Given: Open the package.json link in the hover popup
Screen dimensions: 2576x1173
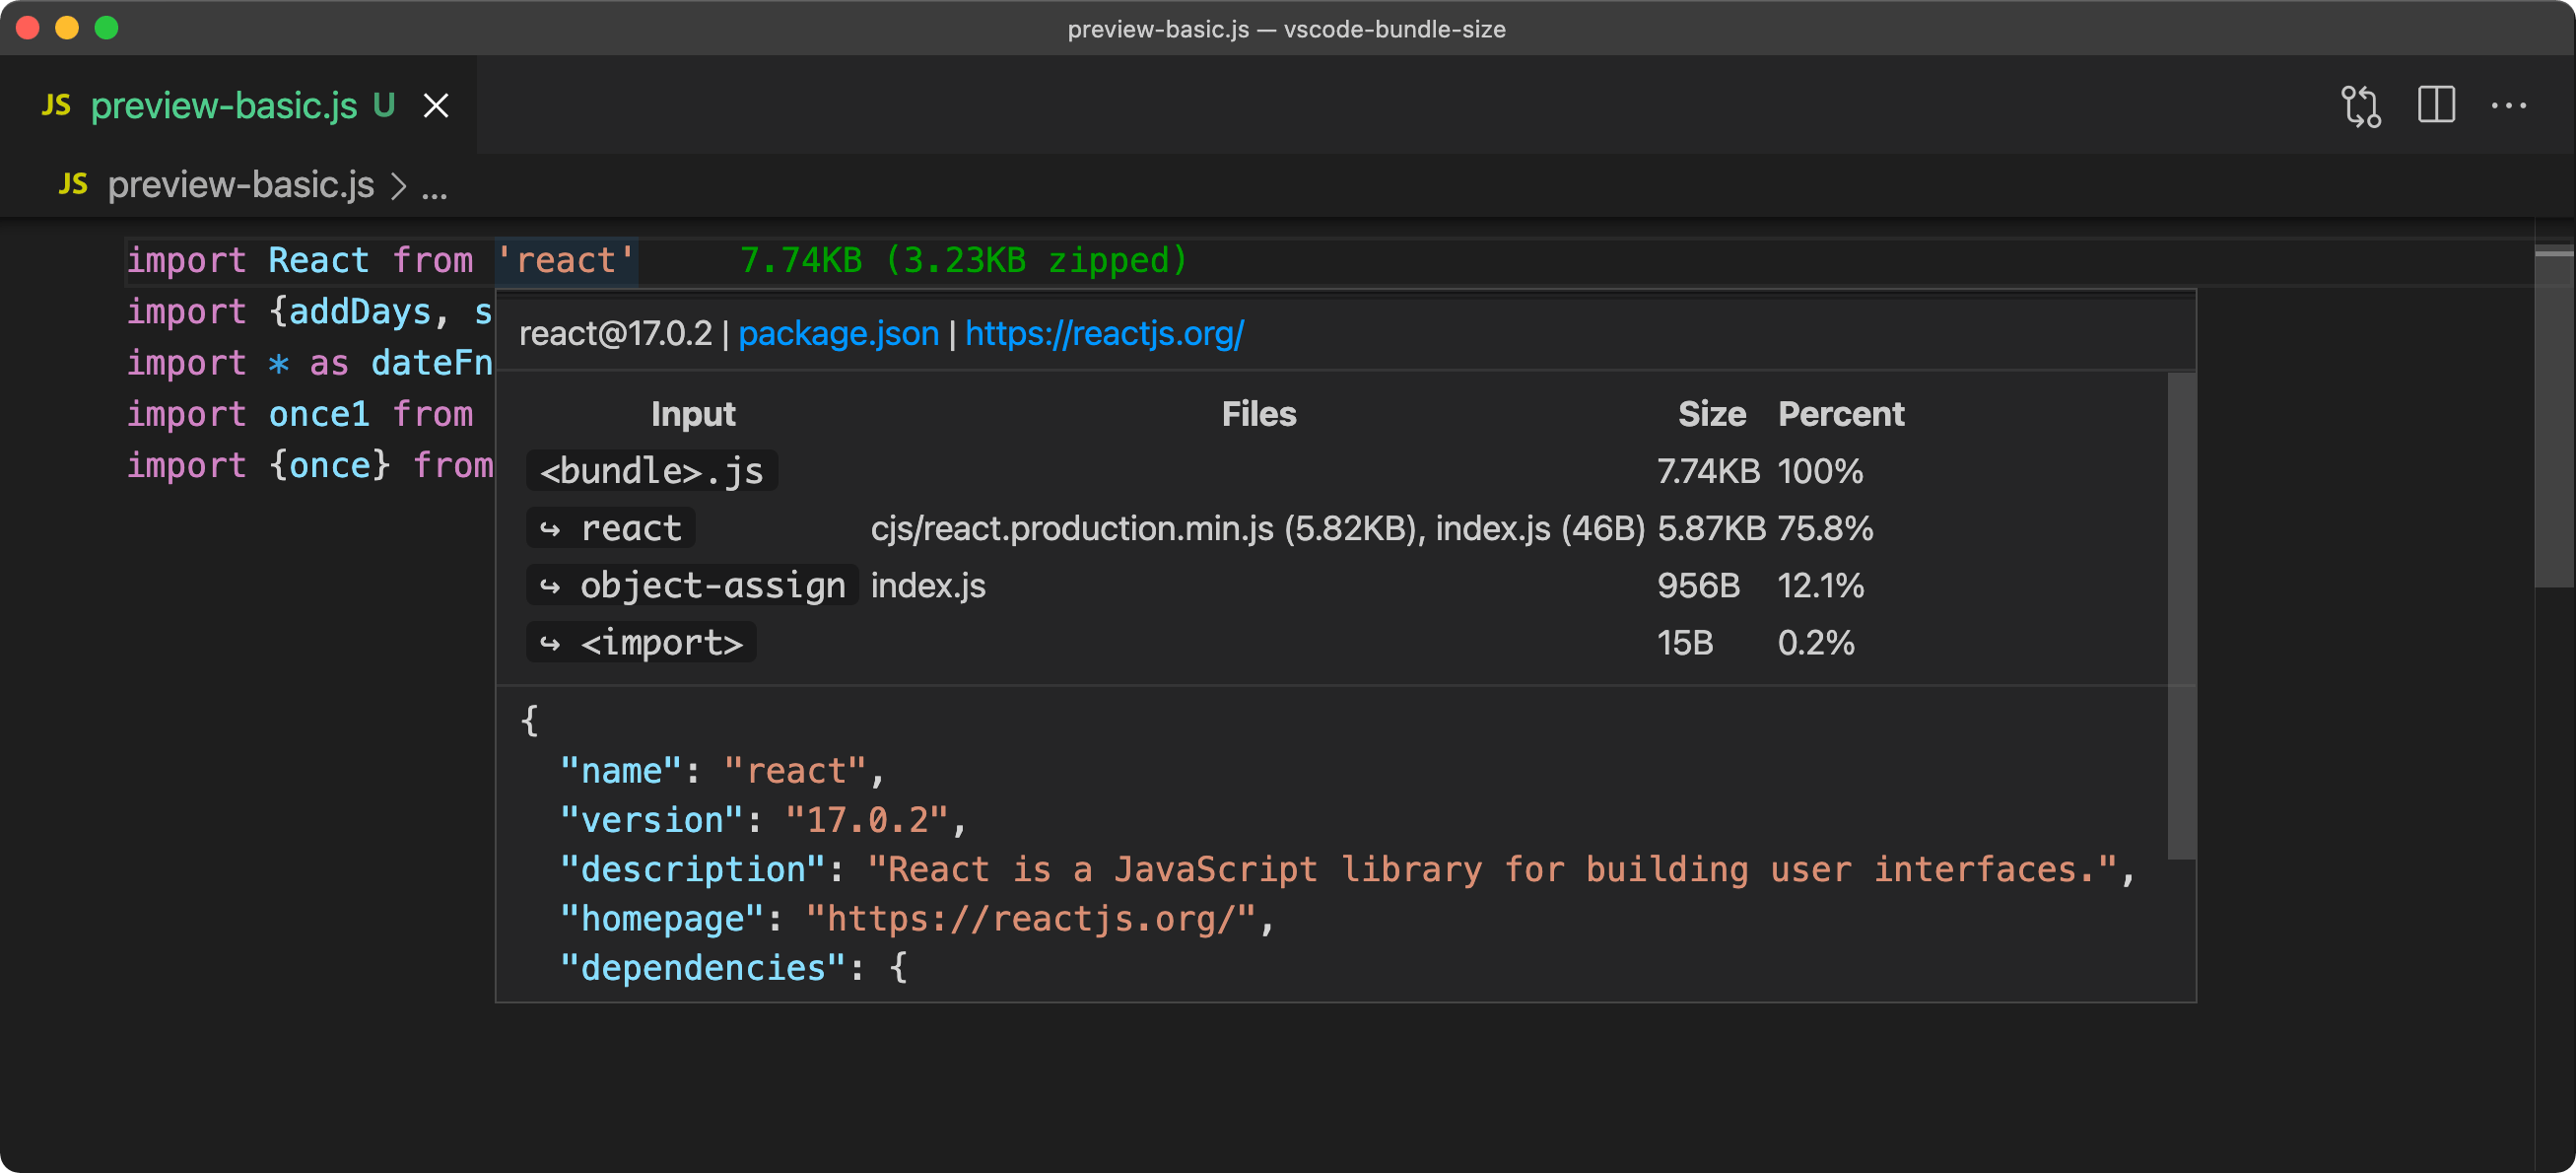Looking at the screenshot, I should [x=838, y=333].
